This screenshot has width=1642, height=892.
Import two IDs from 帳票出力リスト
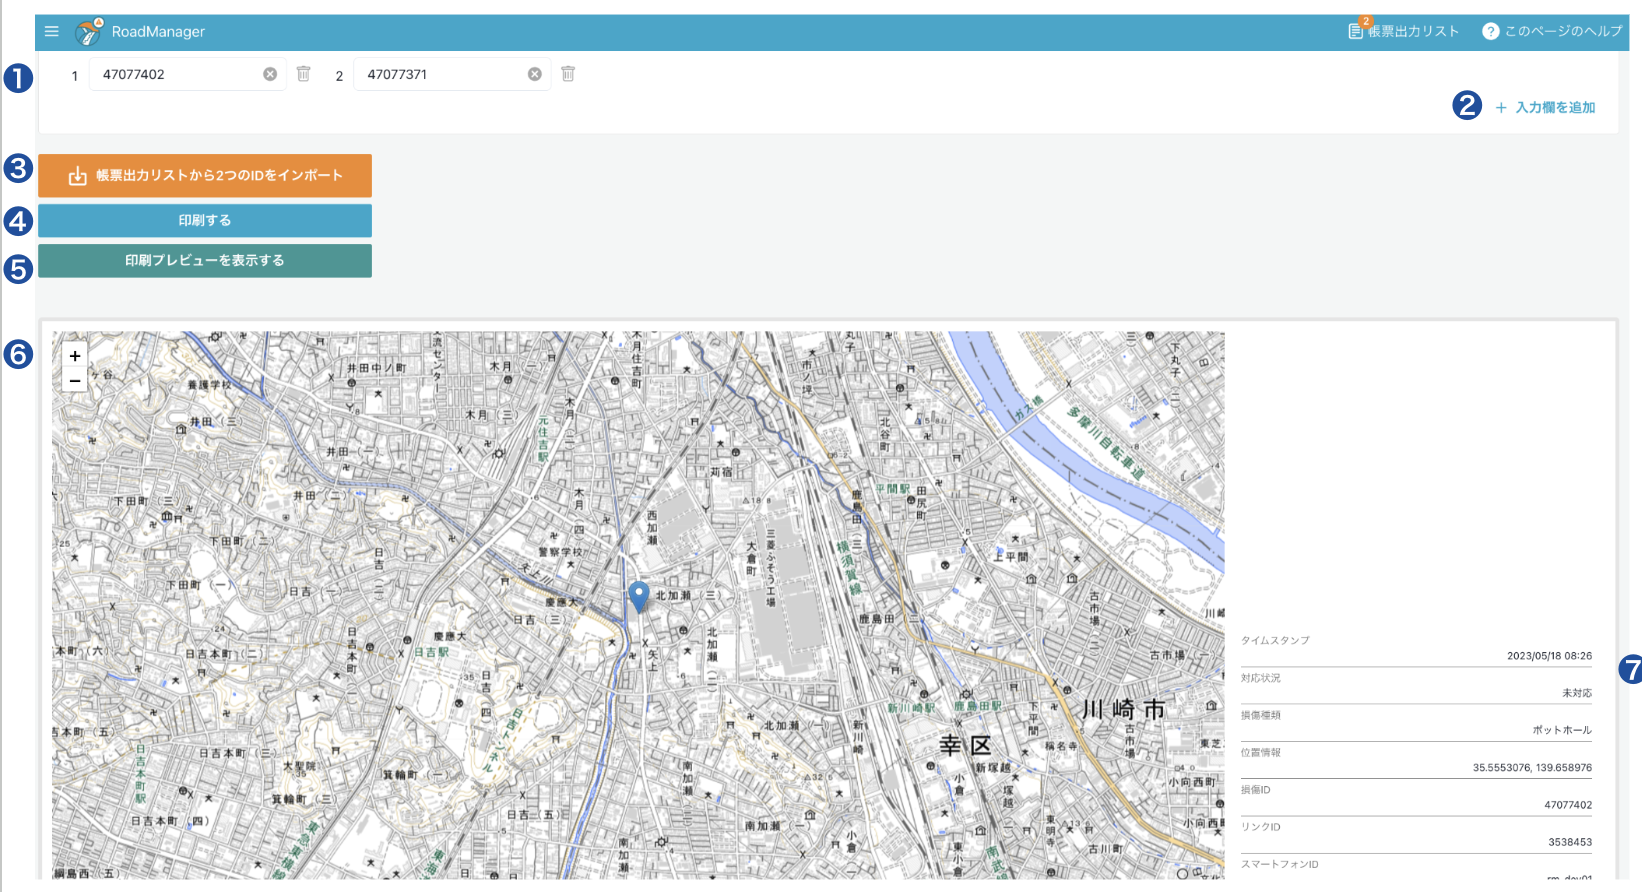click(205, 176)
